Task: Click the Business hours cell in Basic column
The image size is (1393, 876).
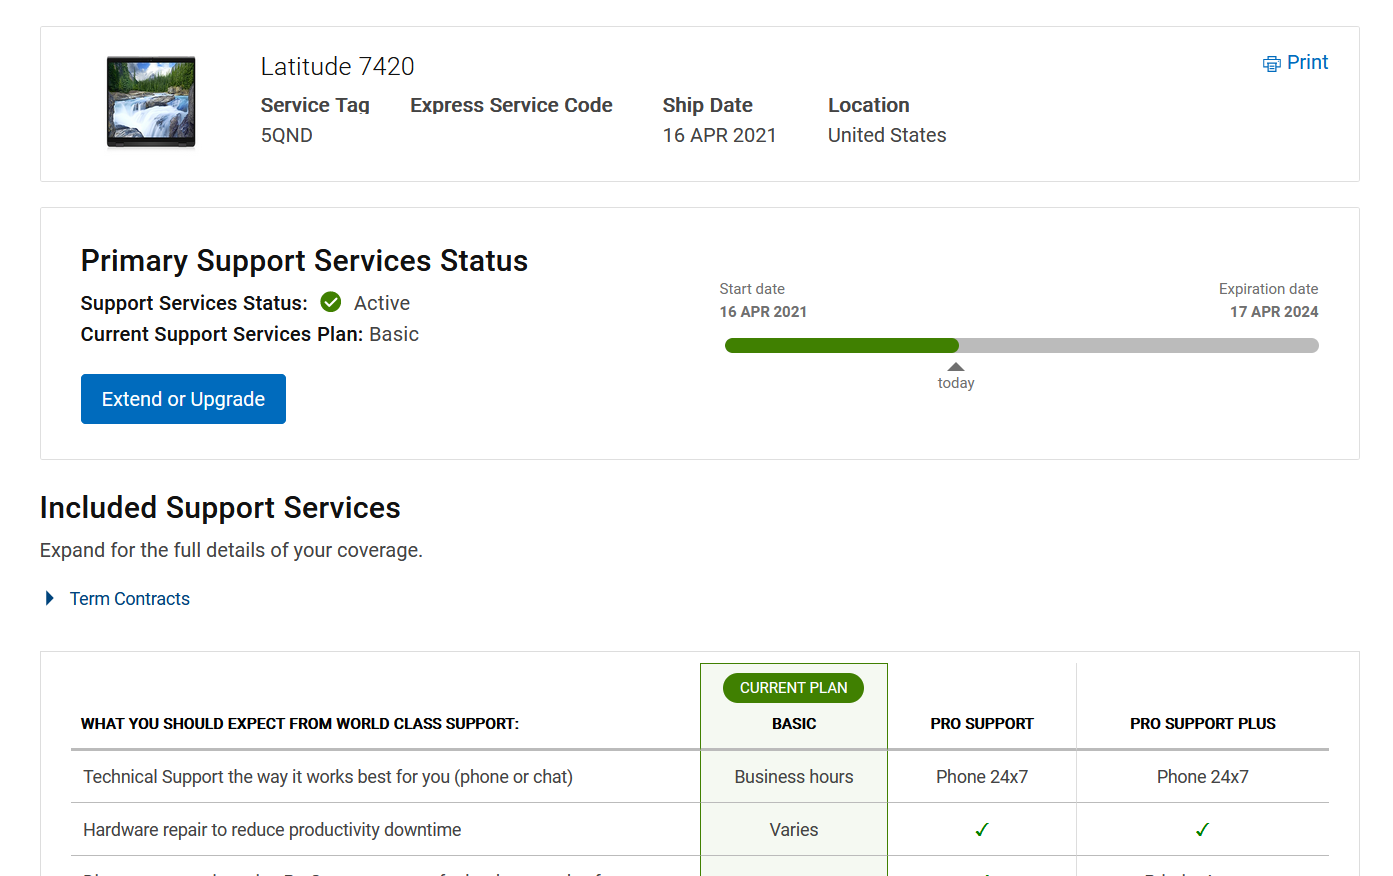Action: tap(794, 777)
